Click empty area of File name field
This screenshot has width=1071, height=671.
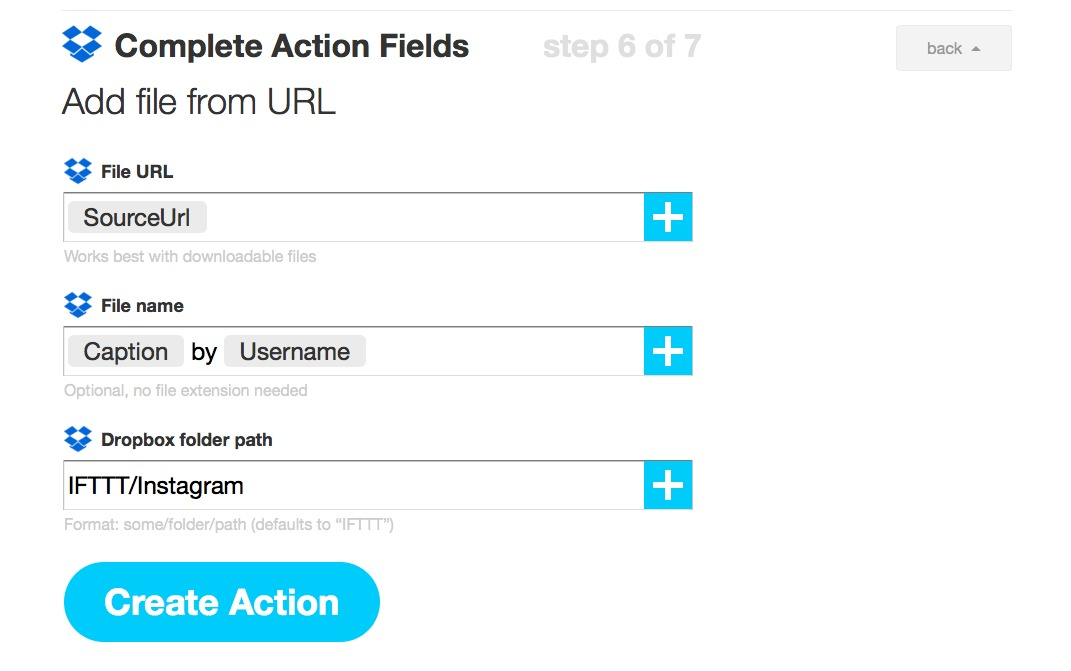pyautogui.click(x=504, y=351)
